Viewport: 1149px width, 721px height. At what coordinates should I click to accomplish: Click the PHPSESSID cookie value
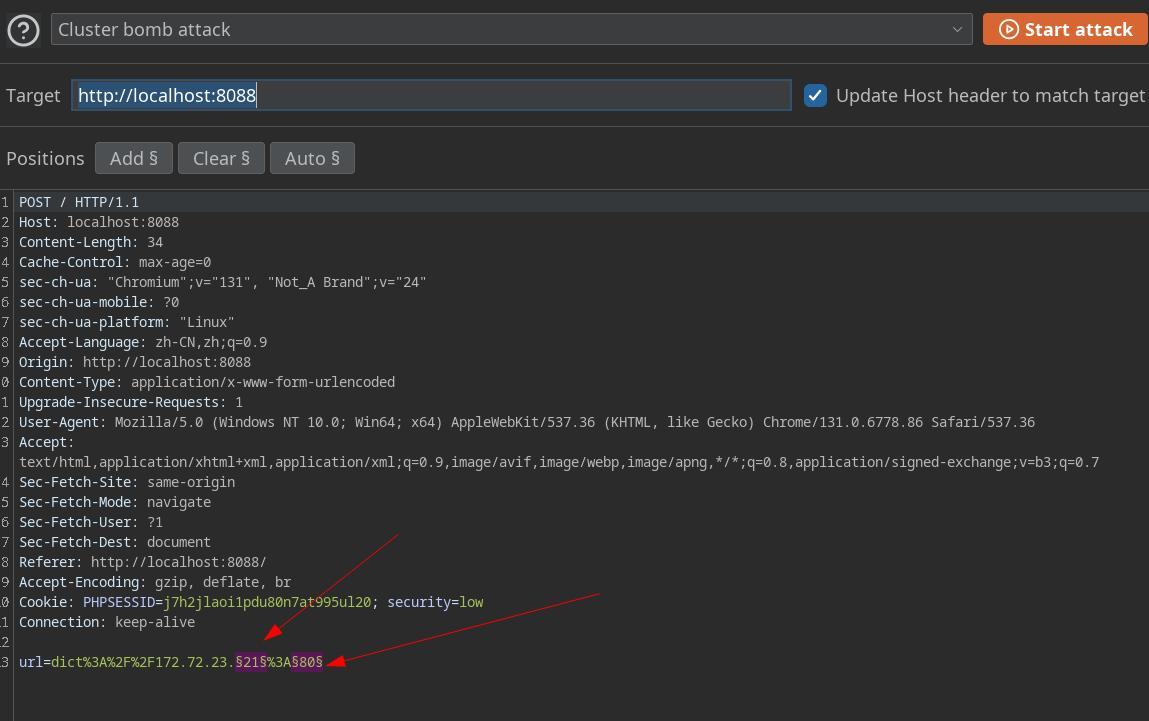[267, 602]
